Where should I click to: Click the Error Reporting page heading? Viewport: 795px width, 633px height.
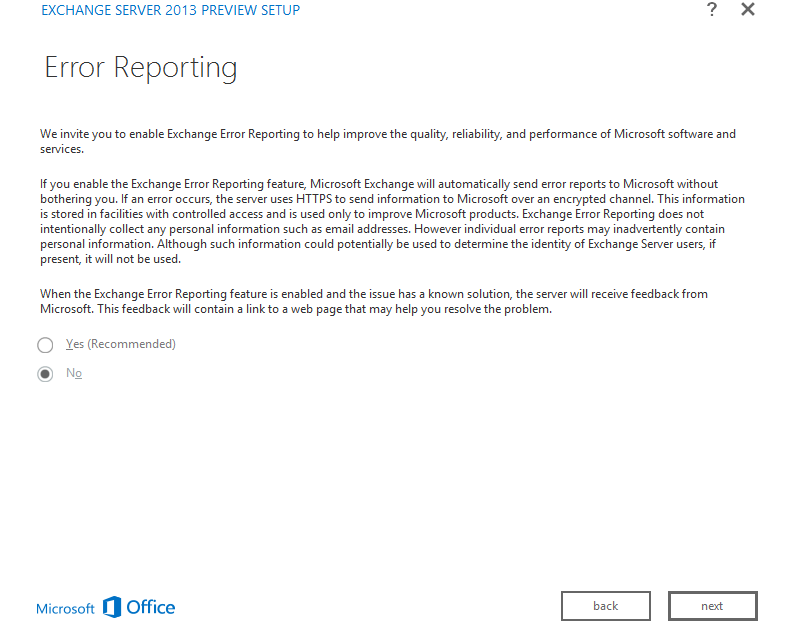[141, 68]
